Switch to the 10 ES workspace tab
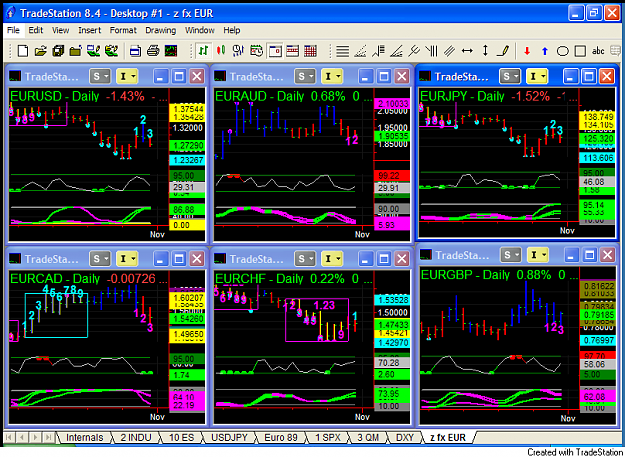 181,437
